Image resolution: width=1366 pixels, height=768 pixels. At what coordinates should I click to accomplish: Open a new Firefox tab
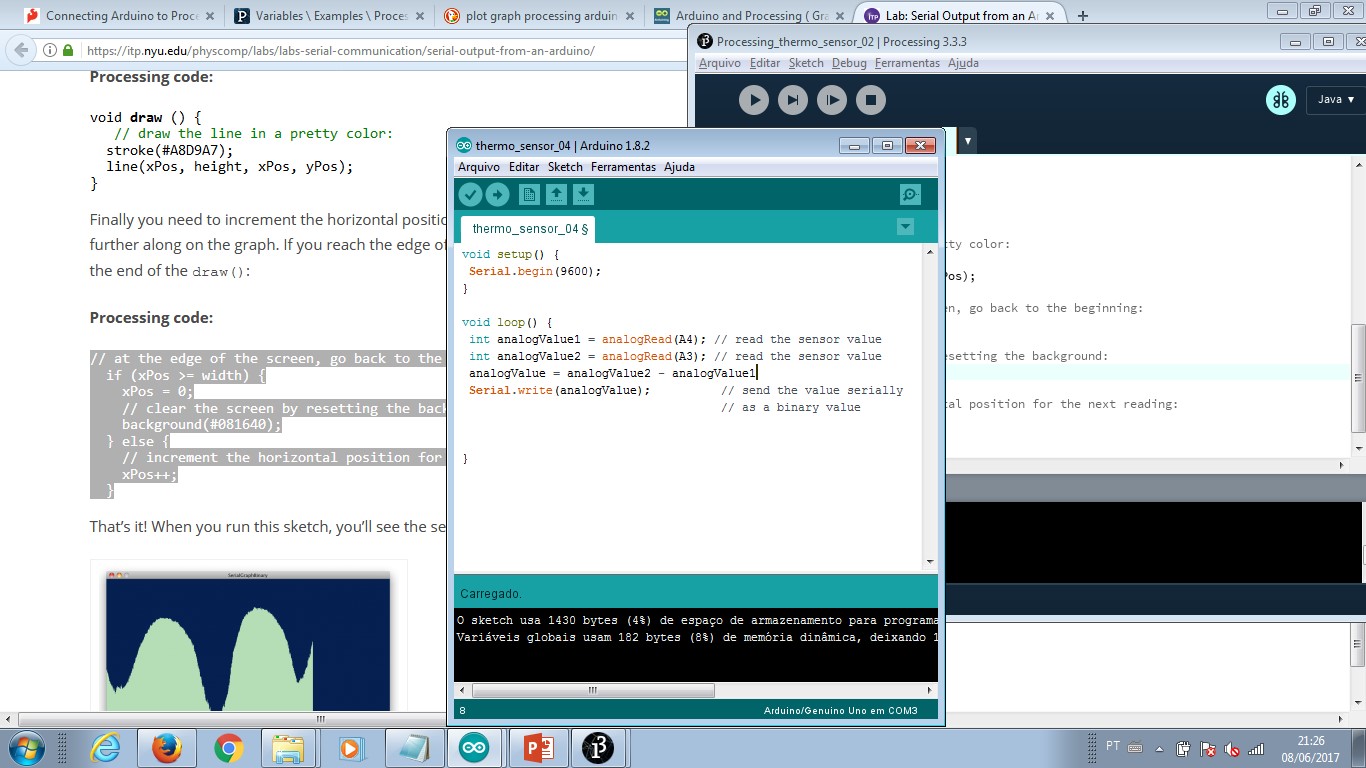coord(1082,16)
